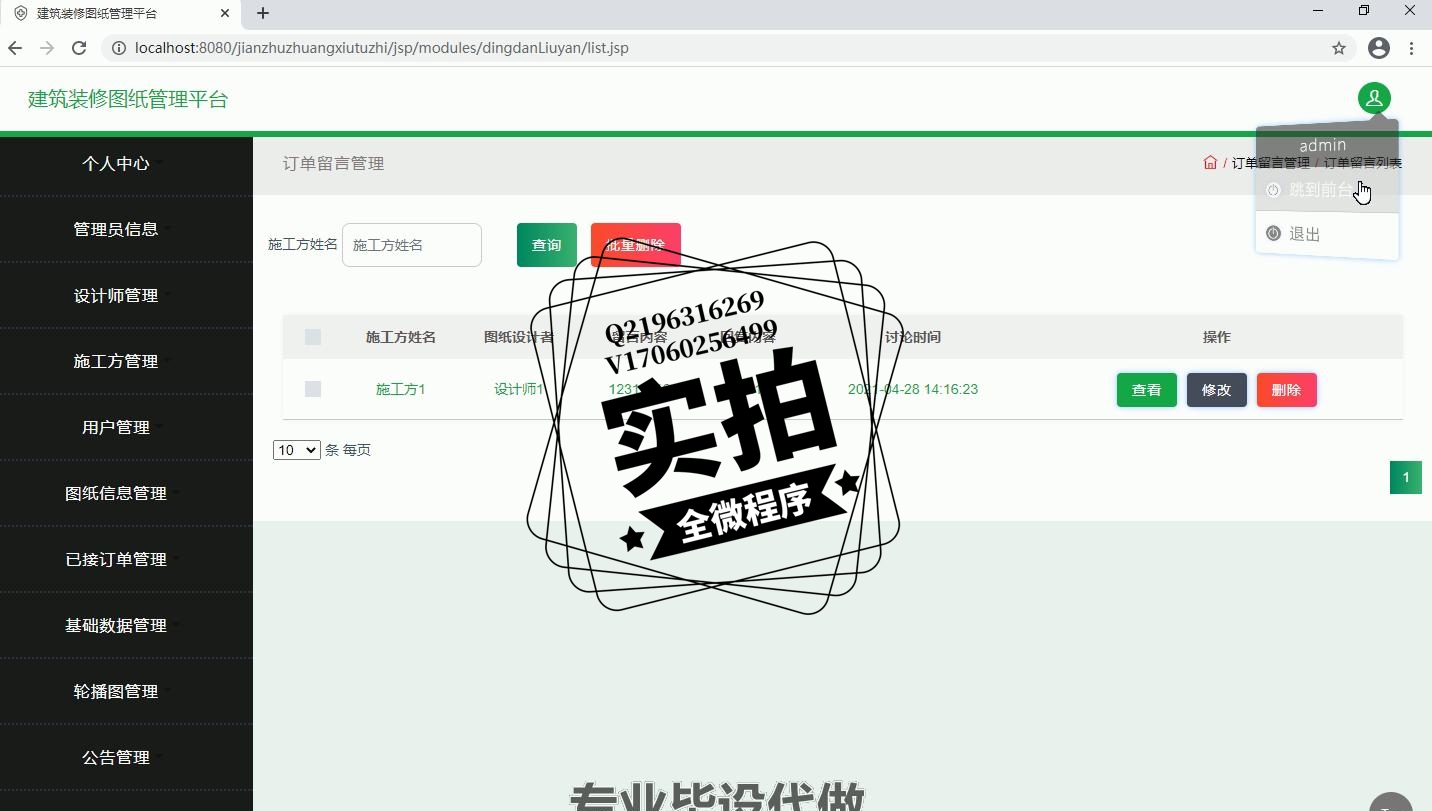Click the 批量删除 button
The width and height of the screenshot is (1432, 811).
pyautogui.click(x=636, y=245)
